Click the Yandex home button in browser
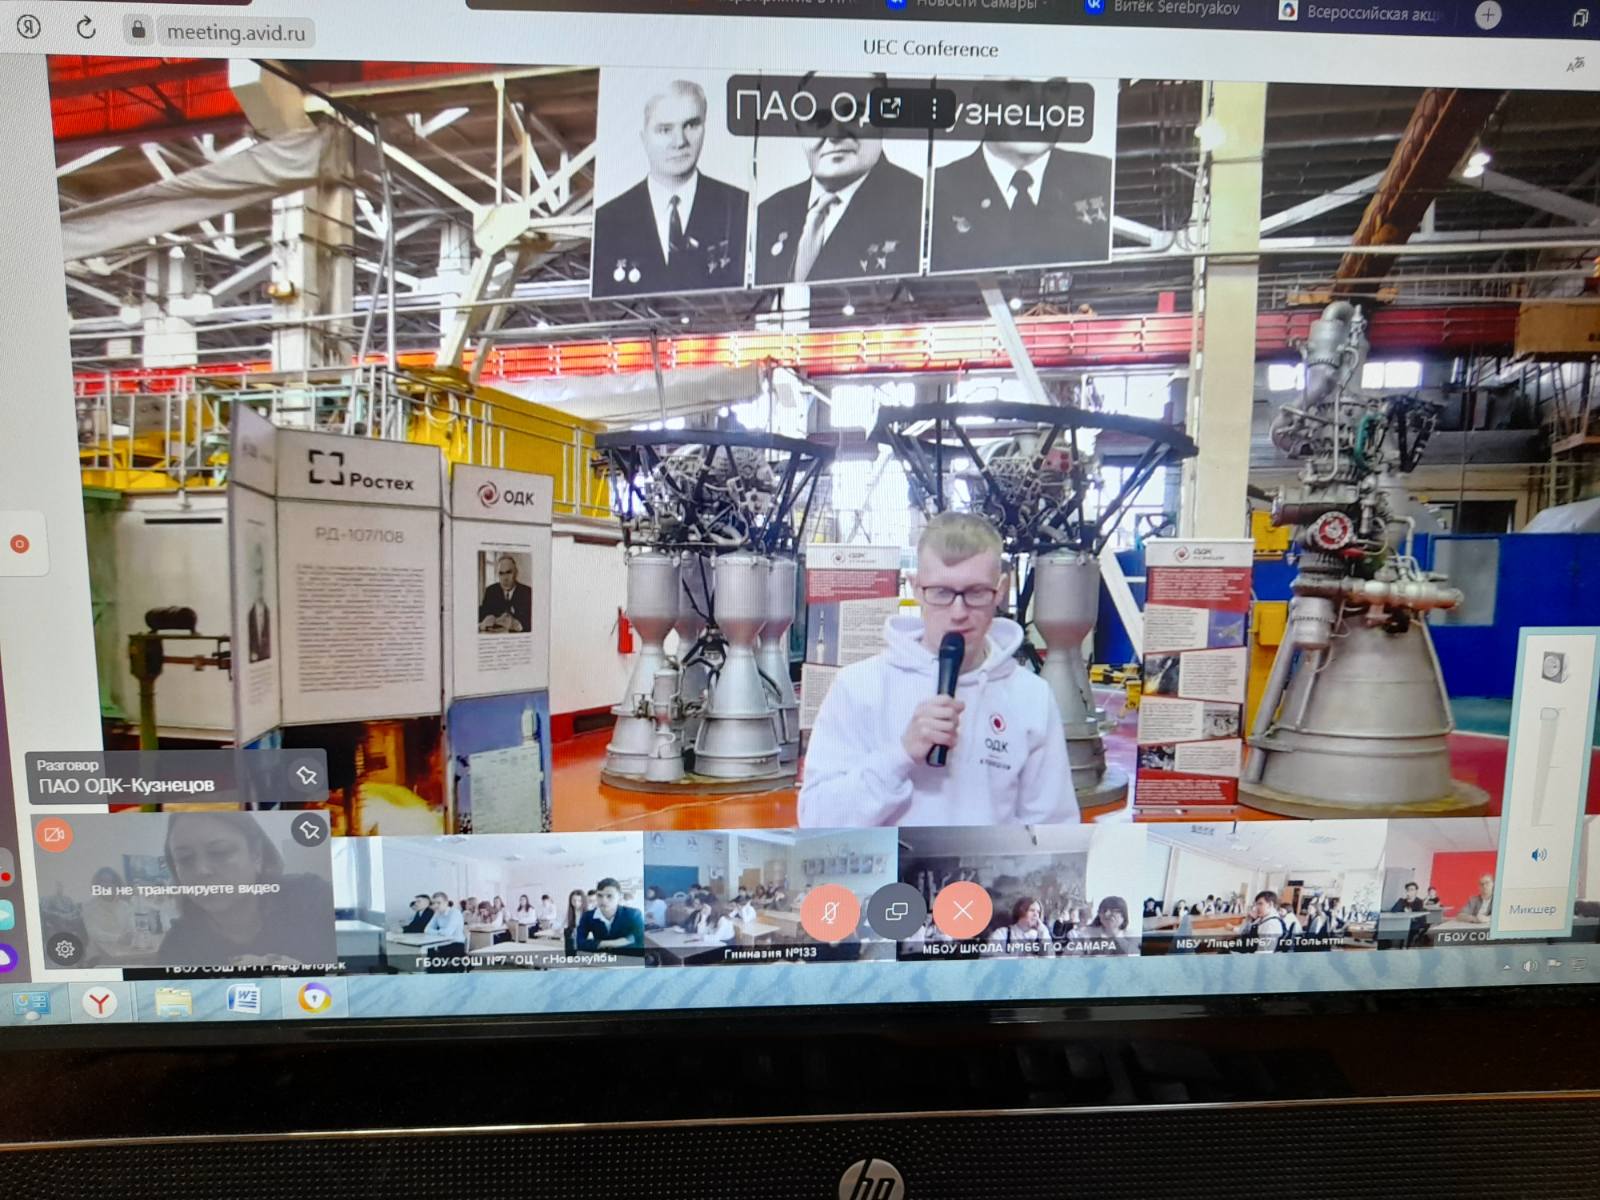The height and width of the screenshot is (1200, 1600). point(29,27)
